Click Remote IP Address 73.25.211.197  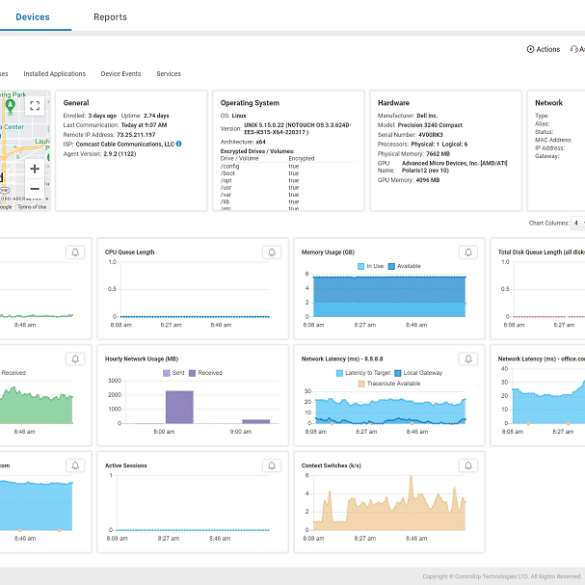coord(136,135)
